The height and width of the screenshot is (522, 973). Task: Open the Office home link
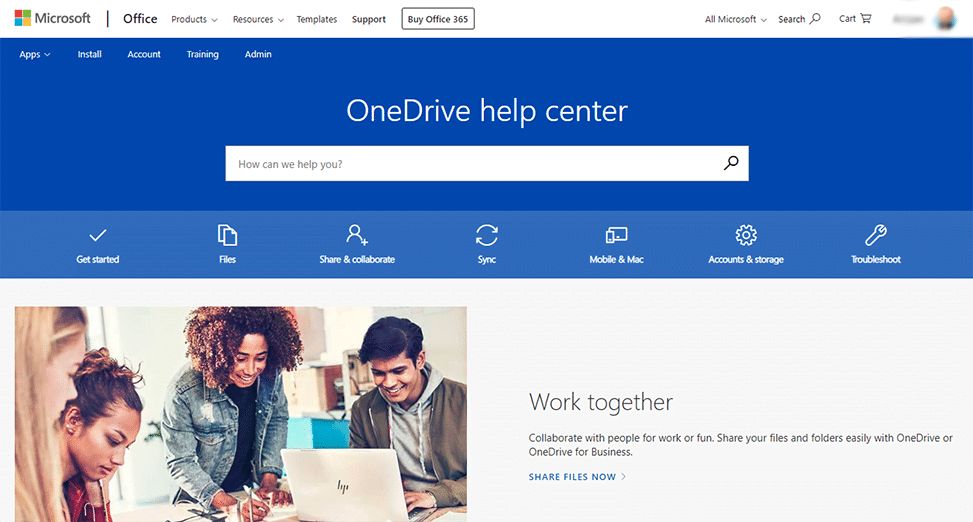pyautogui.click(x=140, y=19)
